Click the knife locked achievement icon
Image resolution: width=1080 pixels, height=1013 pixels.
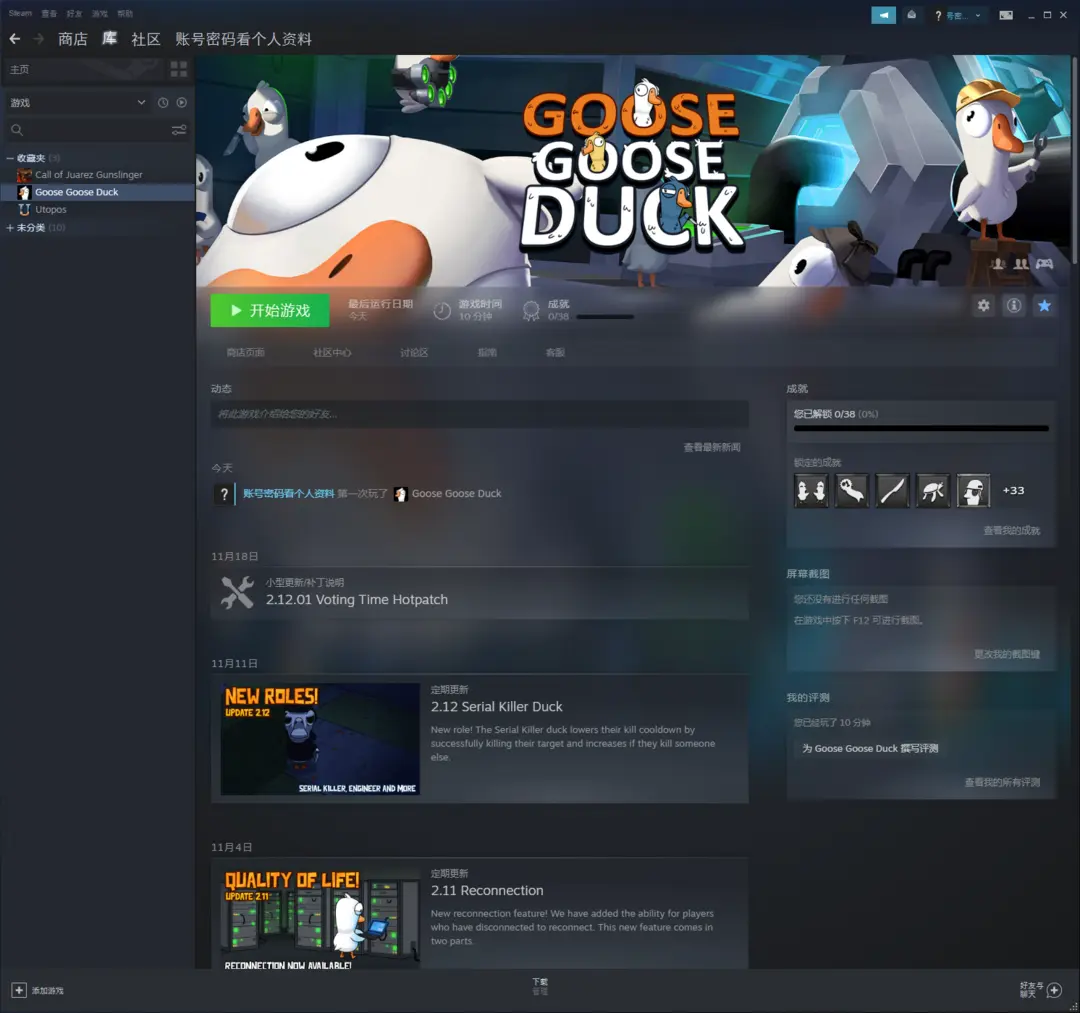click(892, 491)
